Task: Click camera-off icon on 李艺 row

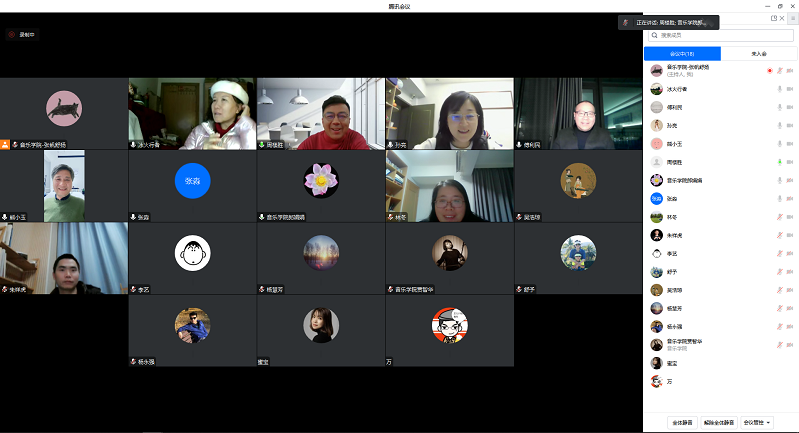Action: [x=790, y=254]
